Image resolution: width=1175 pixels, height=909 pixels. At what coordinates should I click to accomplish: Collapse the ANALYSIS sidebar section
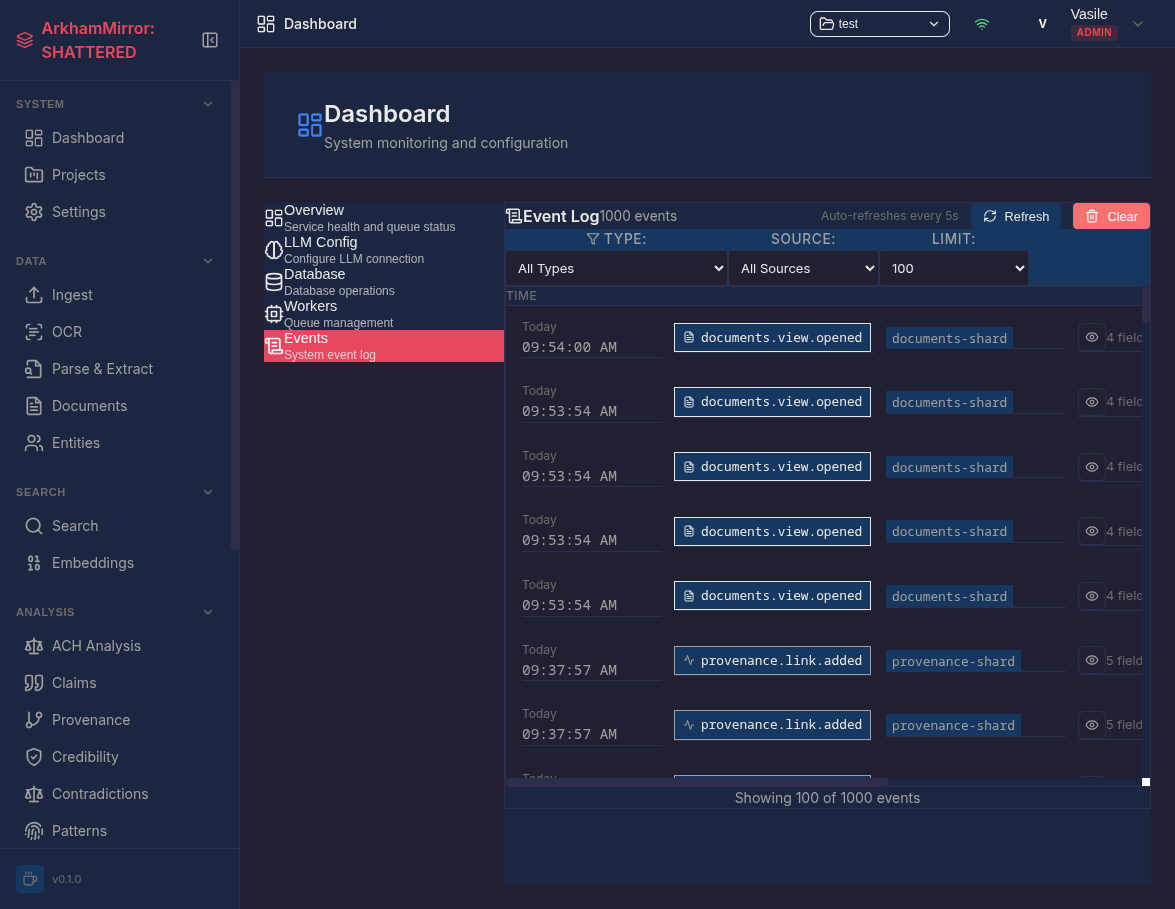[208, 611]
